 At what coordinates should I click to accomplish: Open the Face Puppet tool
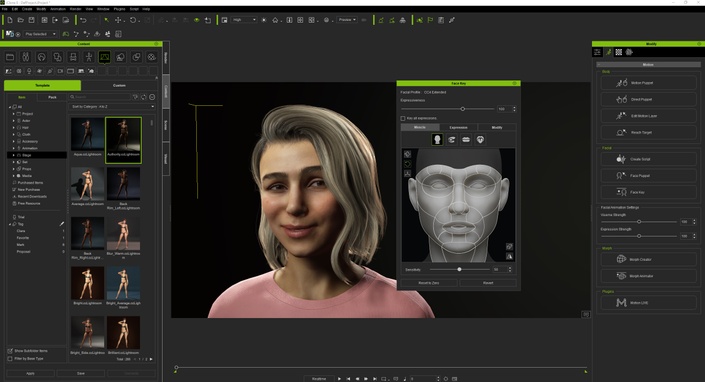648,176
